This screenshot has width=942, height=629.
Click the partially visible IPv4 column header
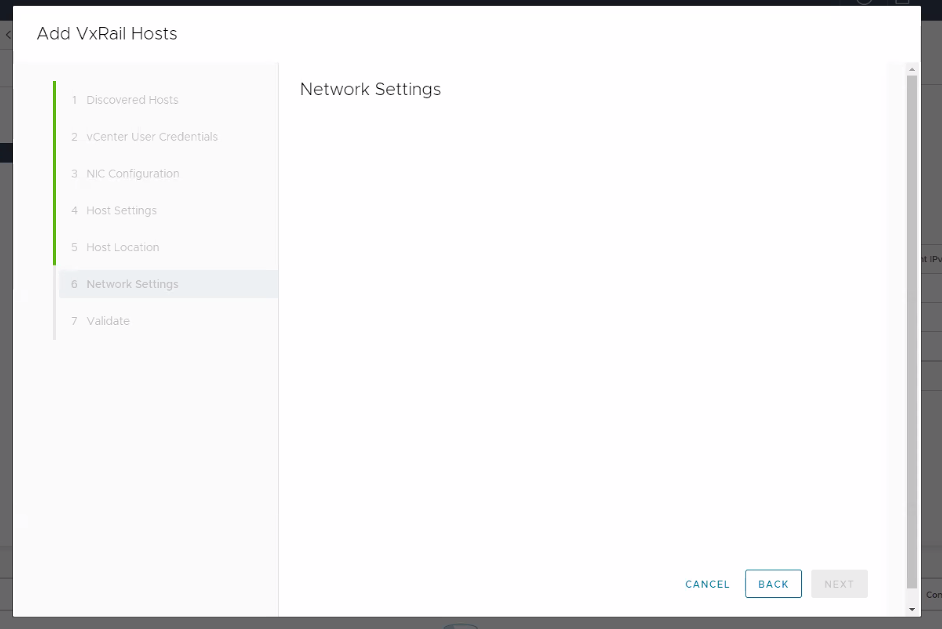(929, 258)
